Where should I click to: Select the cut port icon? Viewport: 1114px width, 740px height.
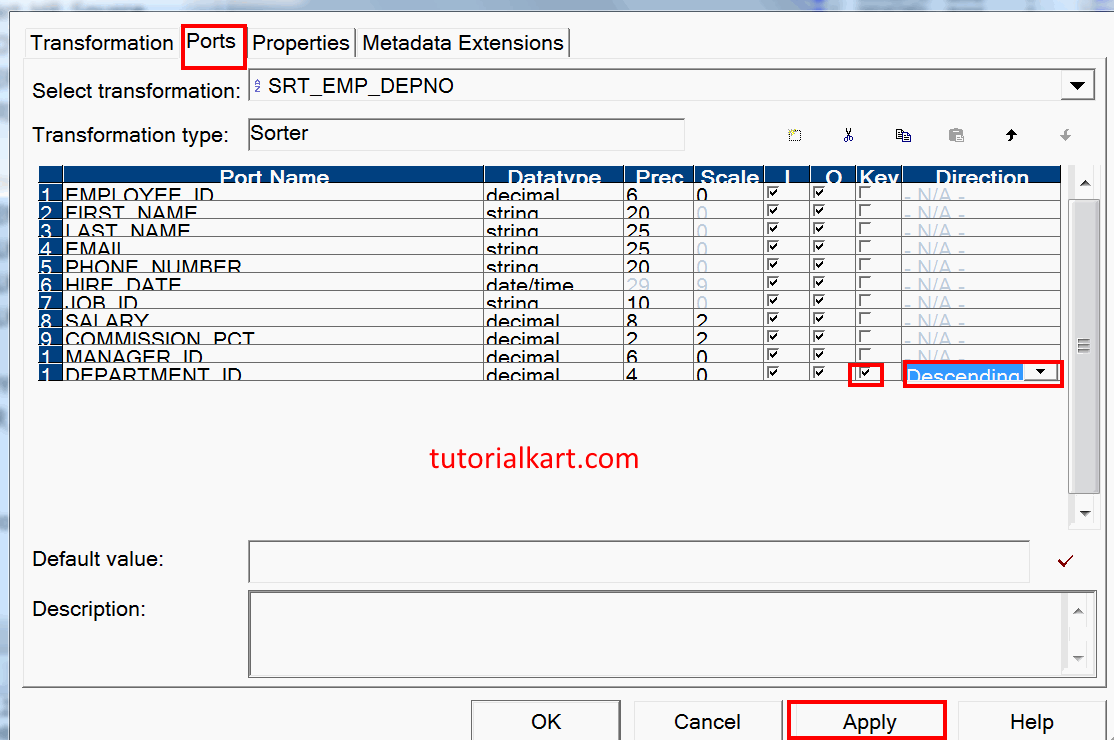[848, 135]
